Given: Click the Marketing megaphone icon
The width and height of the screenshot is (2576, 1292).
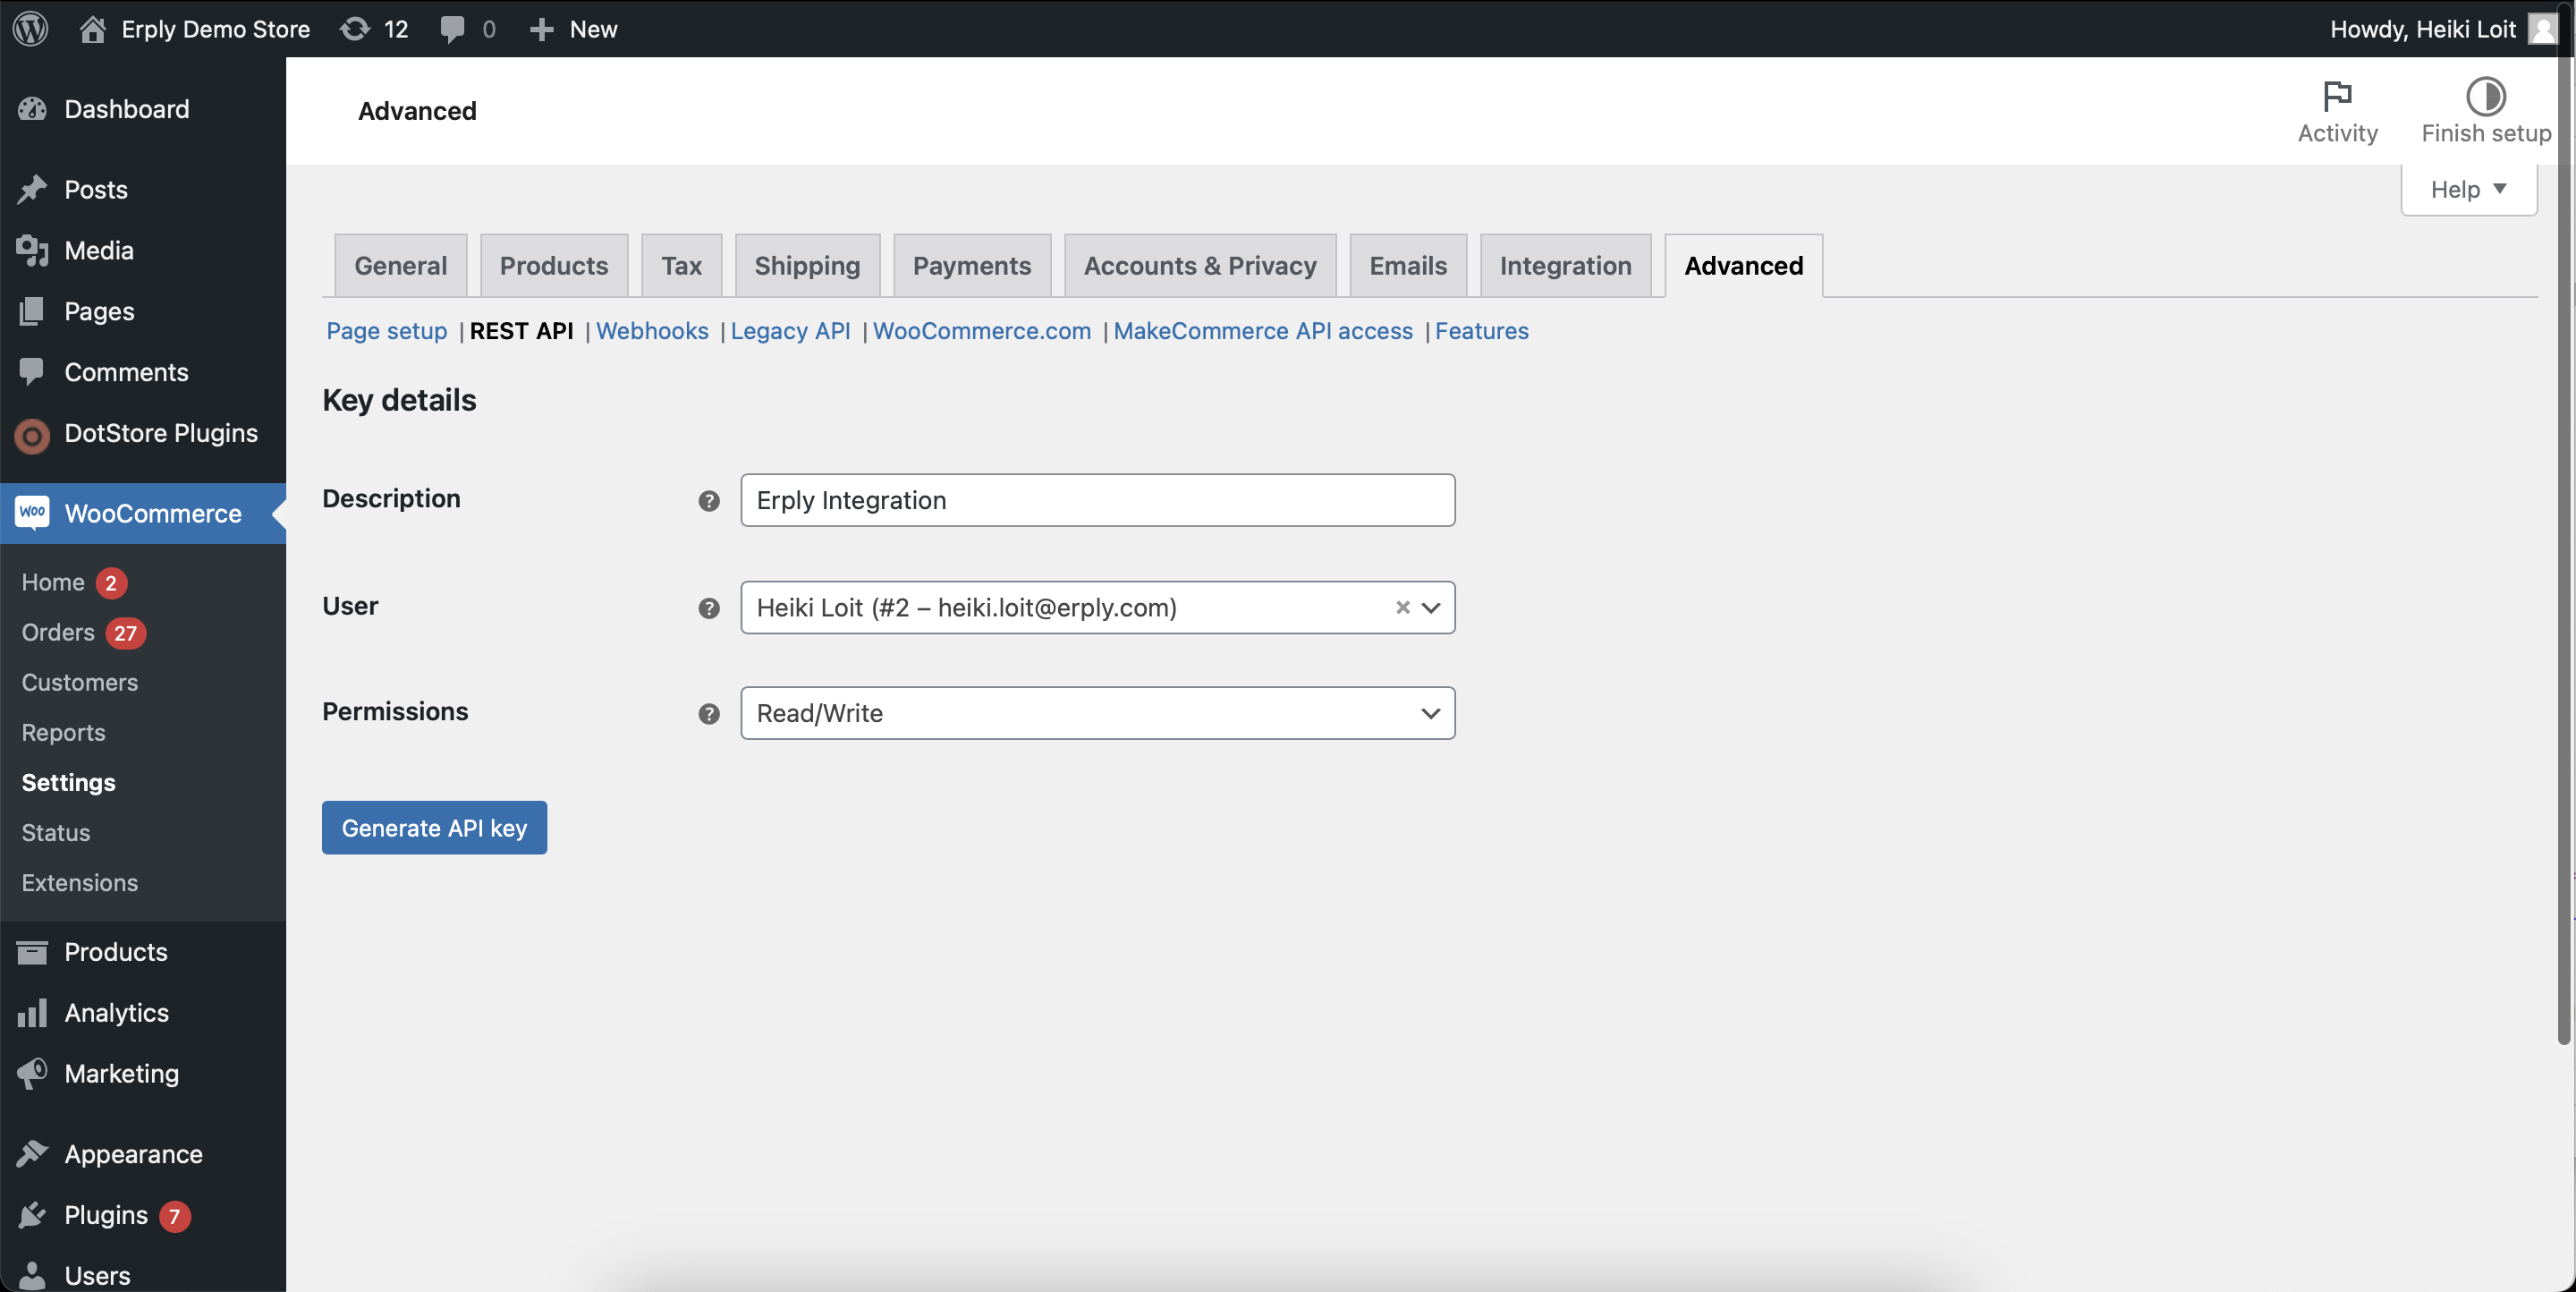Looking at the screenshot, I should [x=33, y=1074].
